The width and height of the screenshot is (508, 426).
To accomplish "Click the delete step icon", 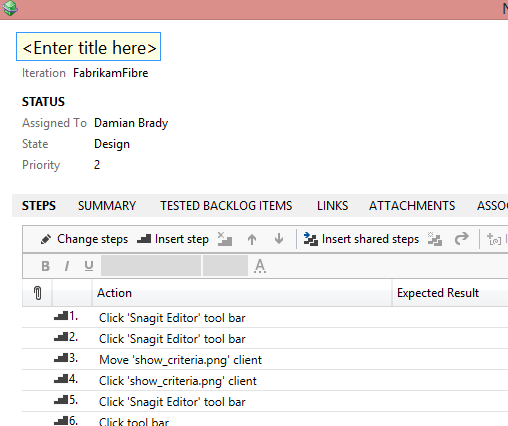I will [225, 239].
